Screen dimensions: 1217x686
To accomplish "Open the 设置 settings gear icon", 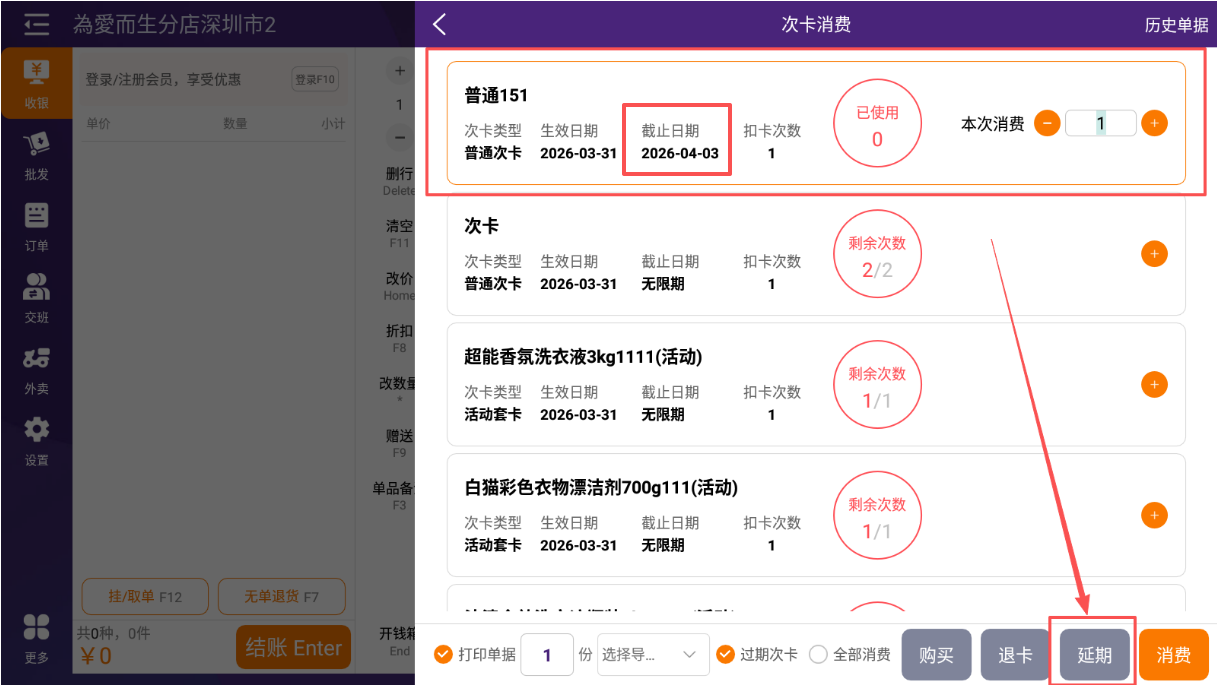I will tap(36, 442).
